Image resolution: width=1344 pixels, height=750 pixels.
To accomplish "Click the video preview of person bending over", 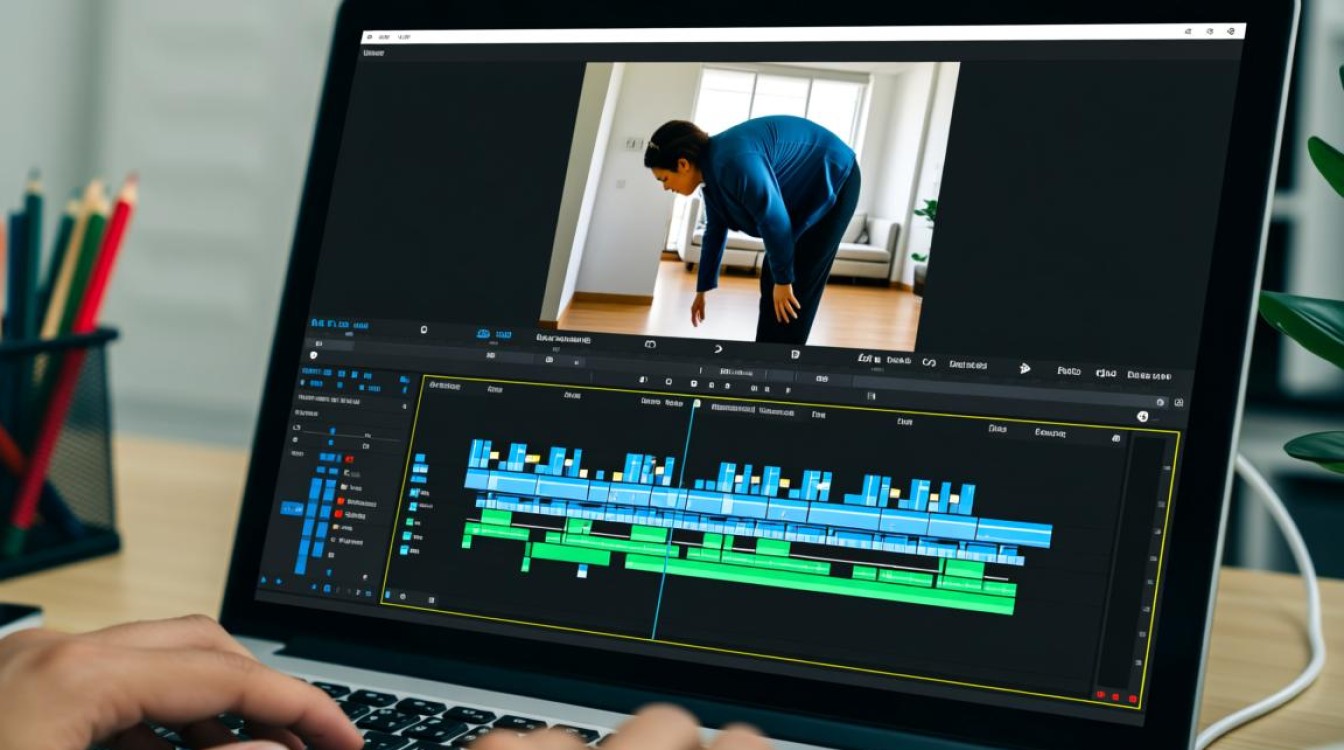I will [x=749, y=205].
